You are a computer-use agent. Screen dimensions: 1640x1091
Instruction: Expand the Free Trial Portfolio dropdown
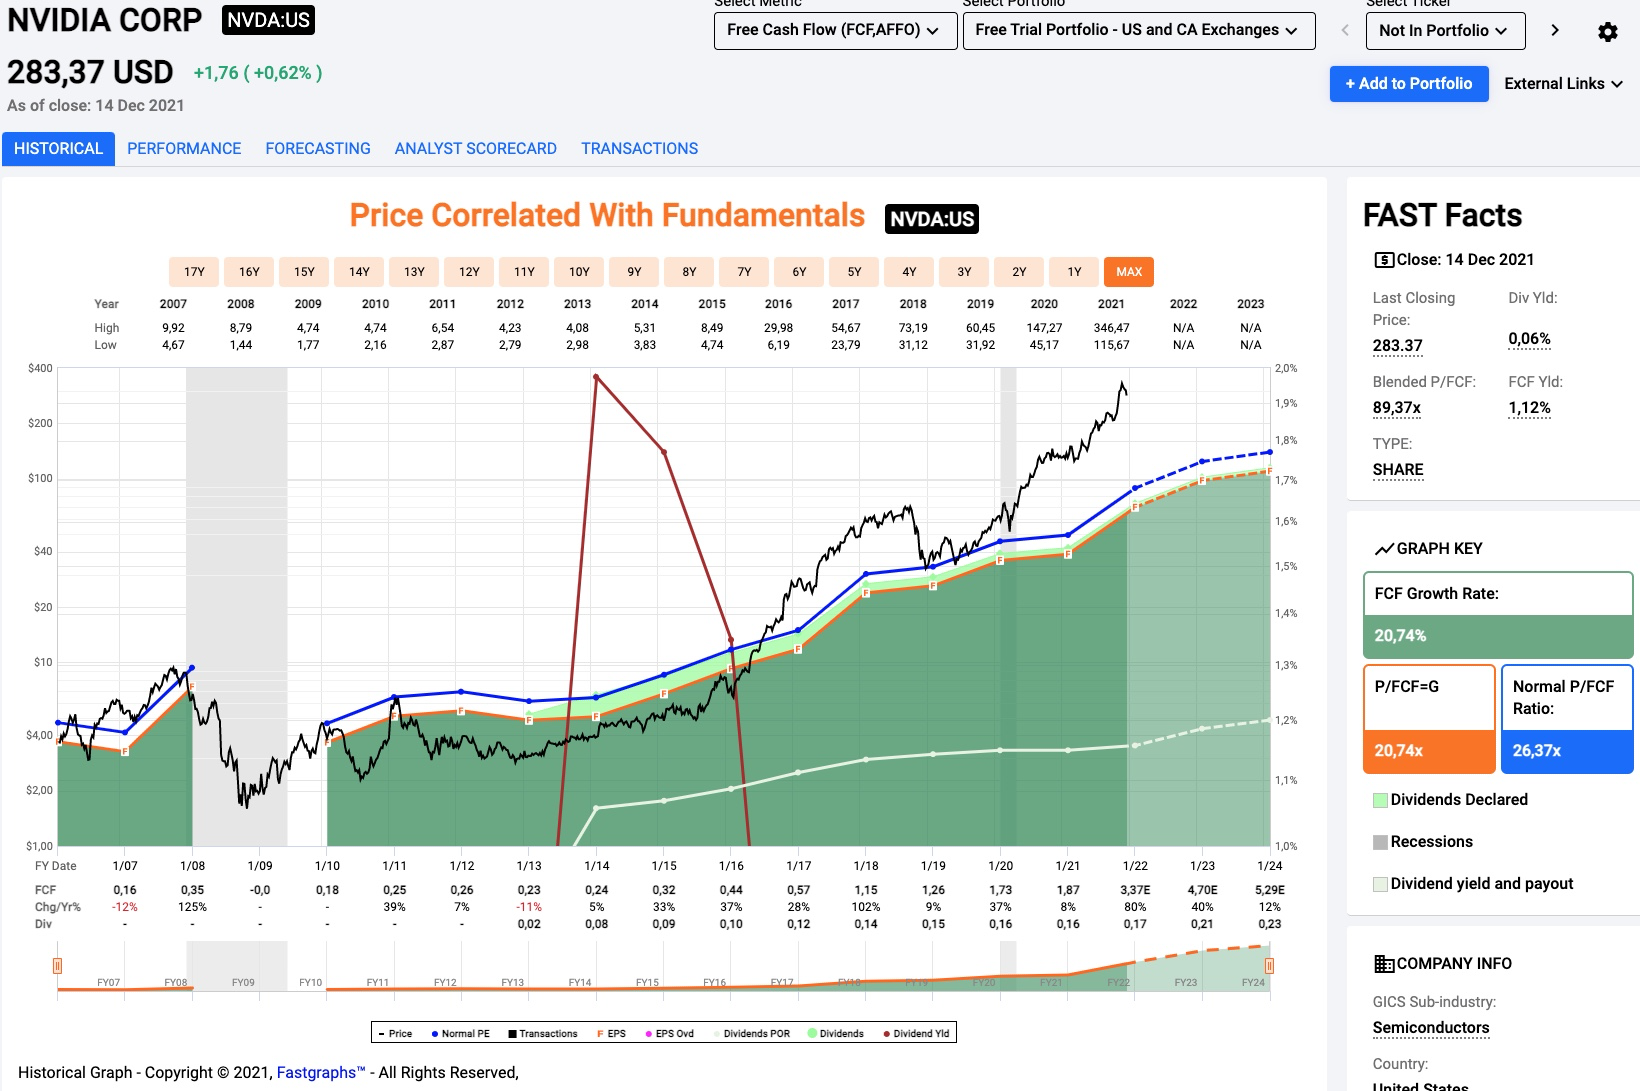coord(1137,31)
